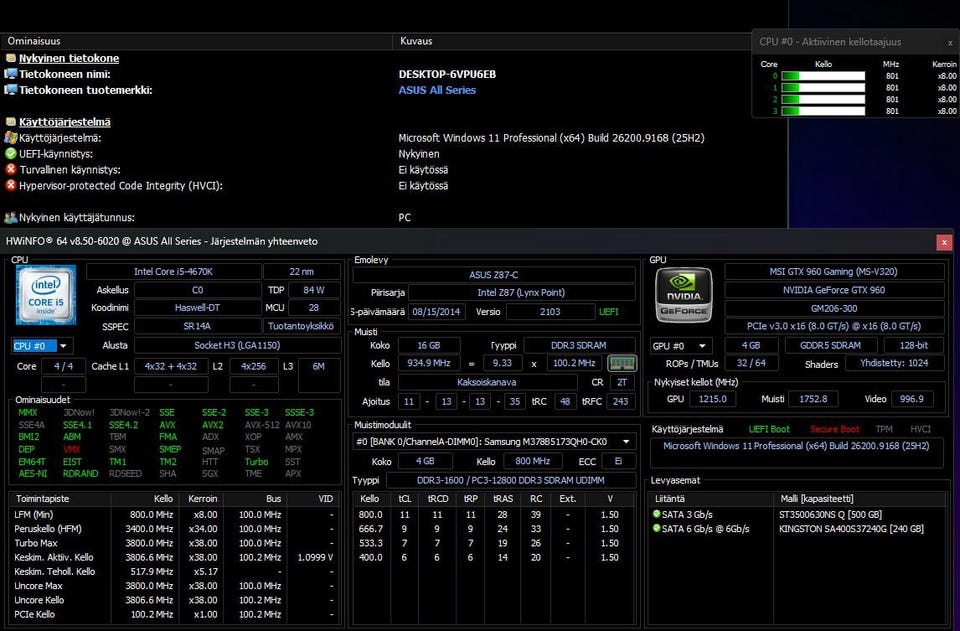Screen dimensions: 960x631
Task: Click the Tietokoneen nimi monitor icon
Action: point(10,74)
